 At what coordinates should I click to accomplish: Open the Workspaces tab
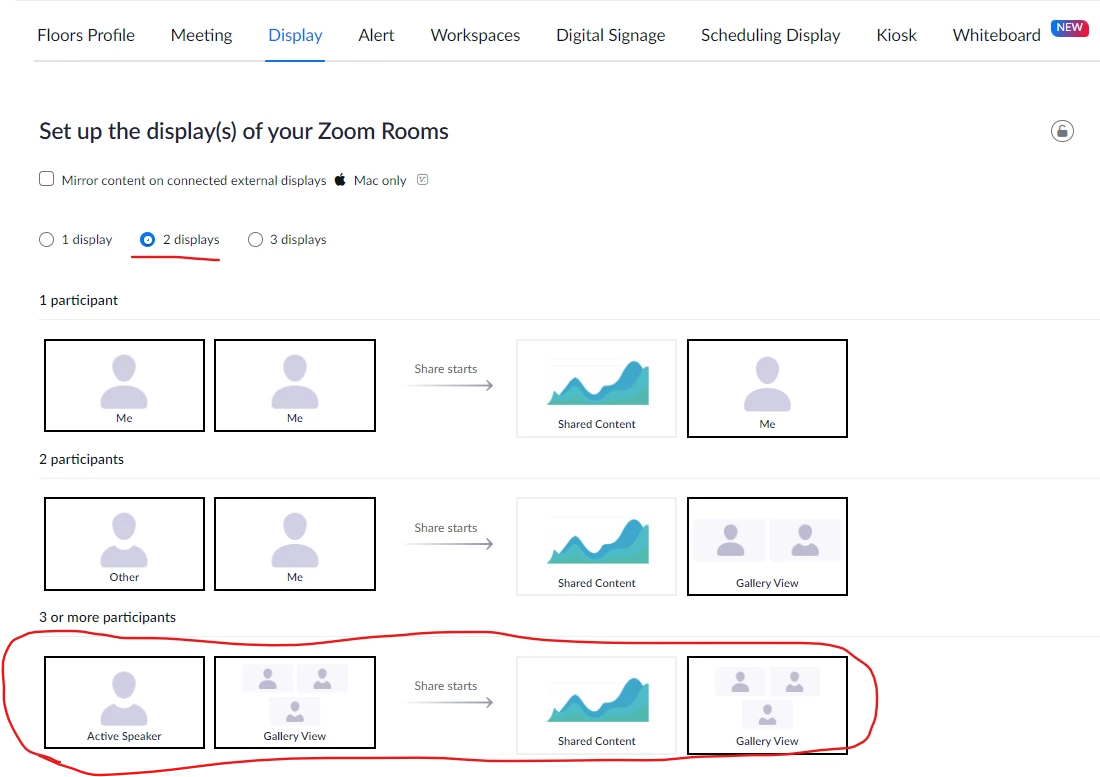click(475, 35)
